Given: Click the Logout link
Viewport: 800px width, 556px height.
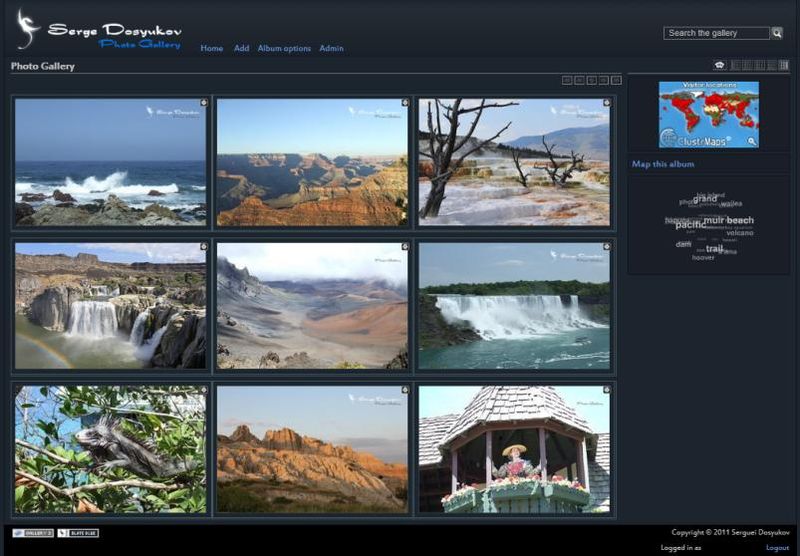Looking at the screenshot, I should (777, 548).
